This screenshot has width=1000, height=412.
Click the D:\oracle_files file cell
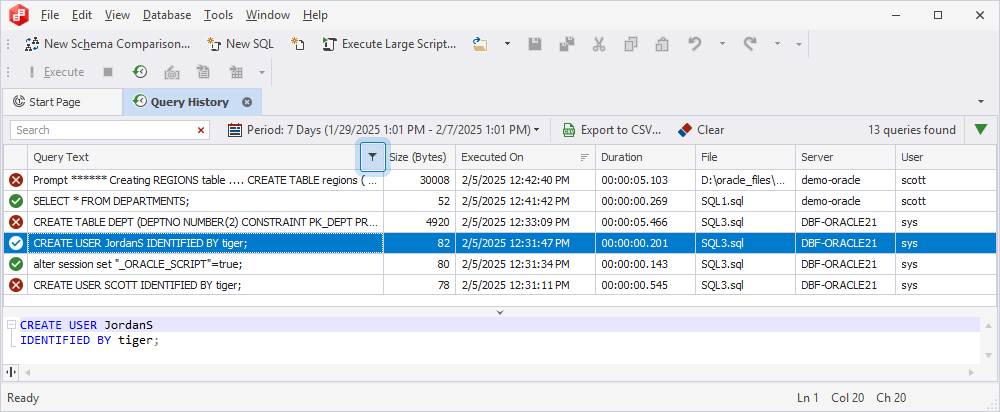[745, 180]
